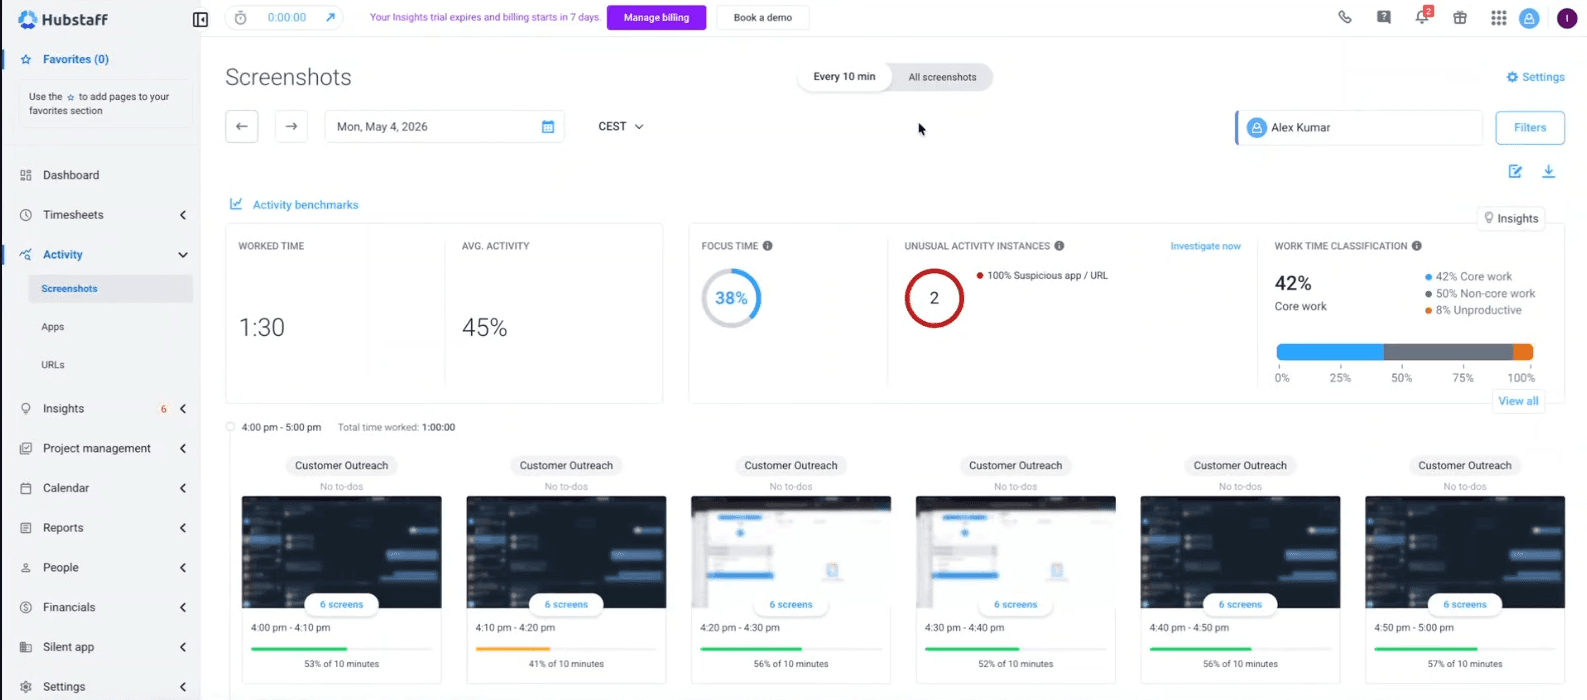Click the edit note icon
The image size is (1587, 700).
(1515, 172)
